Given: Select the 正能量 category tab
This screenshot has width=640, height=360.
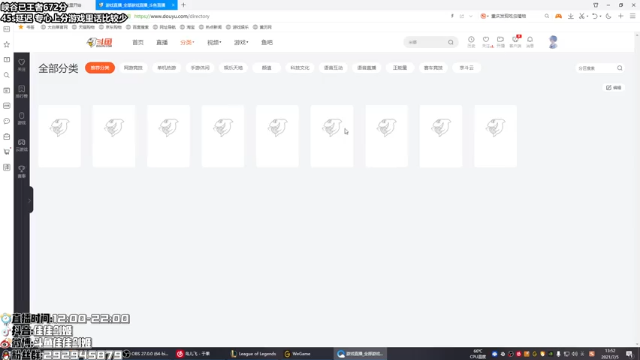Looking at the screenshot, I should pos(400,68).
